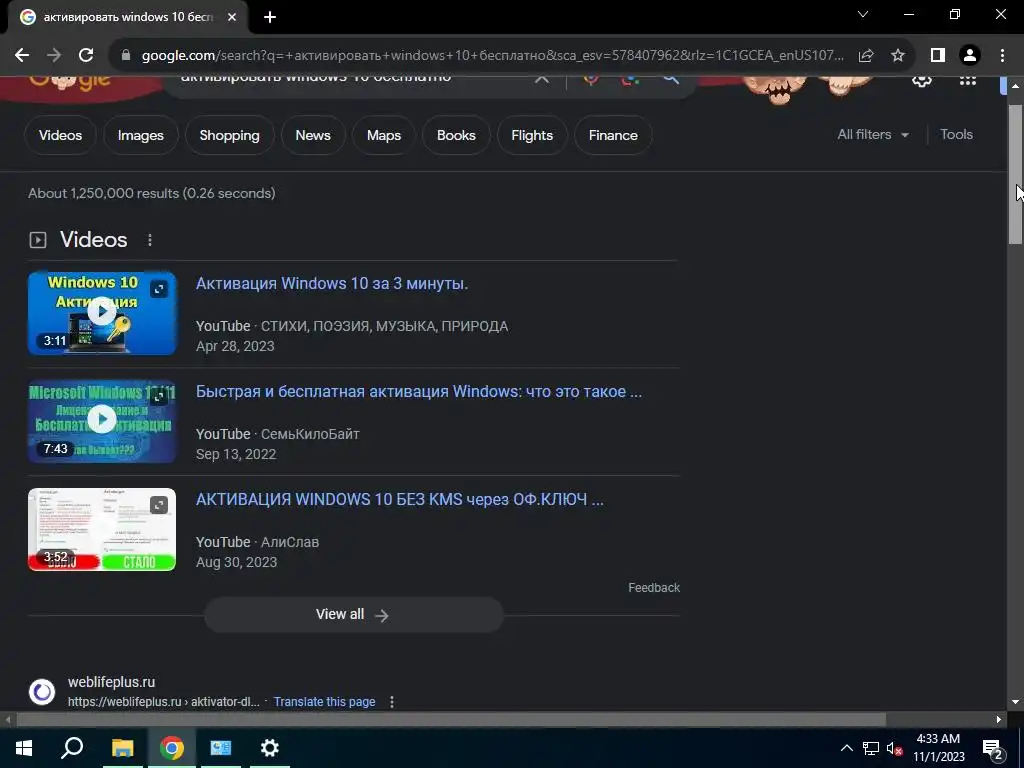This screenshot has width=1024, height=768.
Task: Close the активировать windows 10 tab
Action: pyautogui.click(x=232, y=17)
